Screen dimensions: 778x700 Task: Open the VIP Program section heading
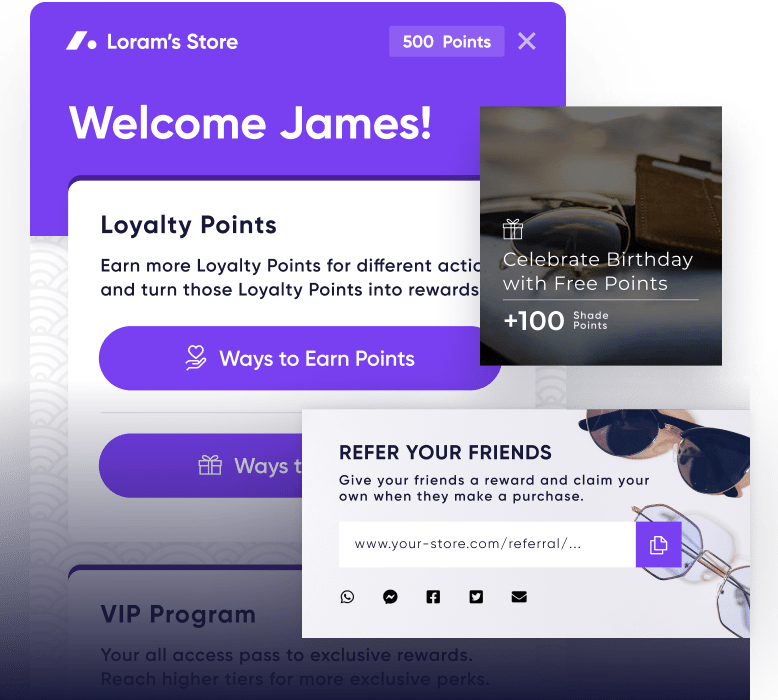(178, 615)
